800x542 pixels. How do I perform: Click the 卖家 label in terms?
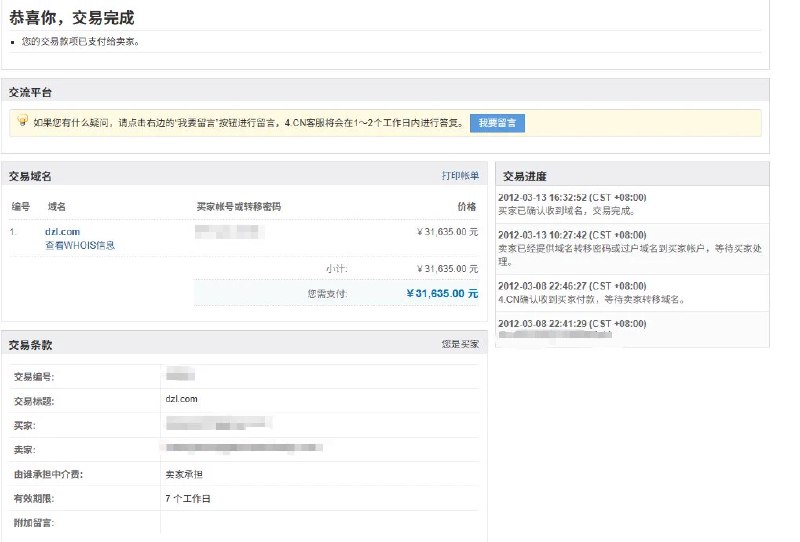(24, 450)
